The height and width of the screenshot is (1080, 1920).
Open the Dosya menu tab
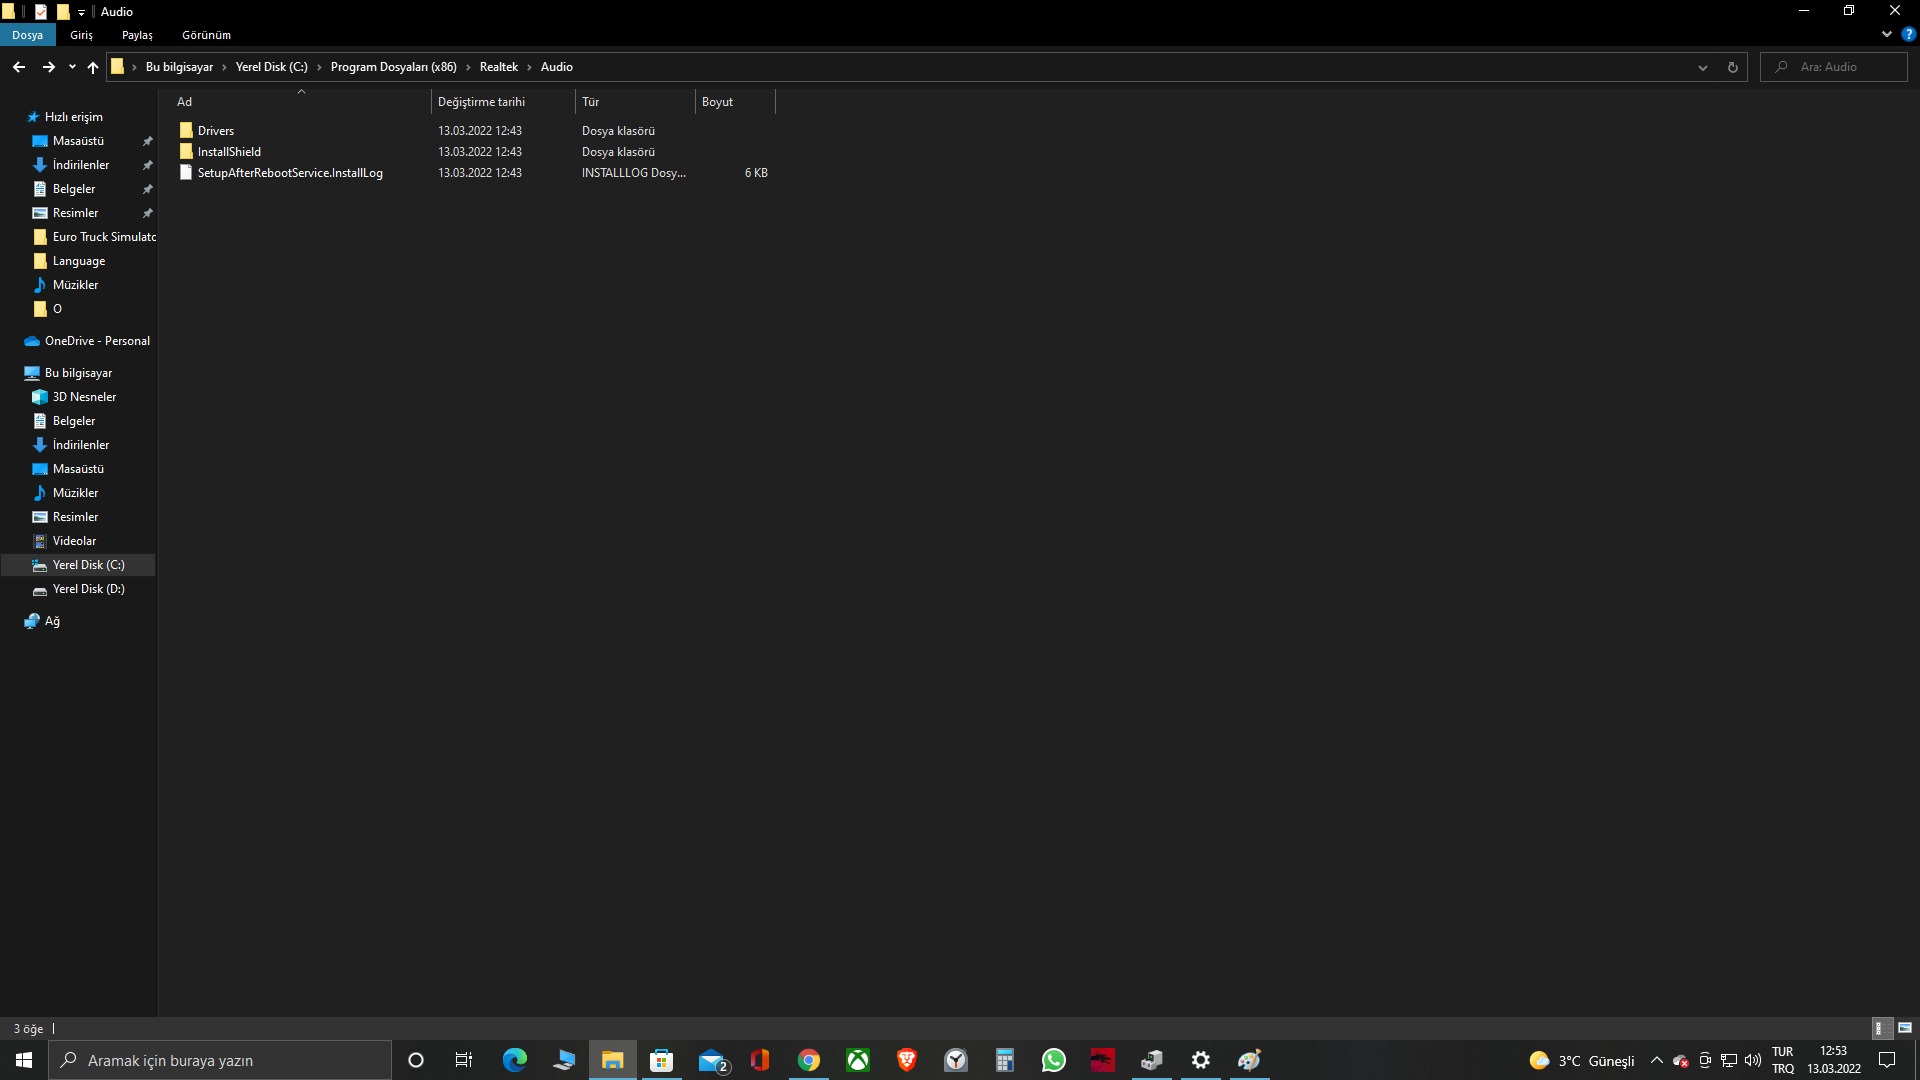28,35
